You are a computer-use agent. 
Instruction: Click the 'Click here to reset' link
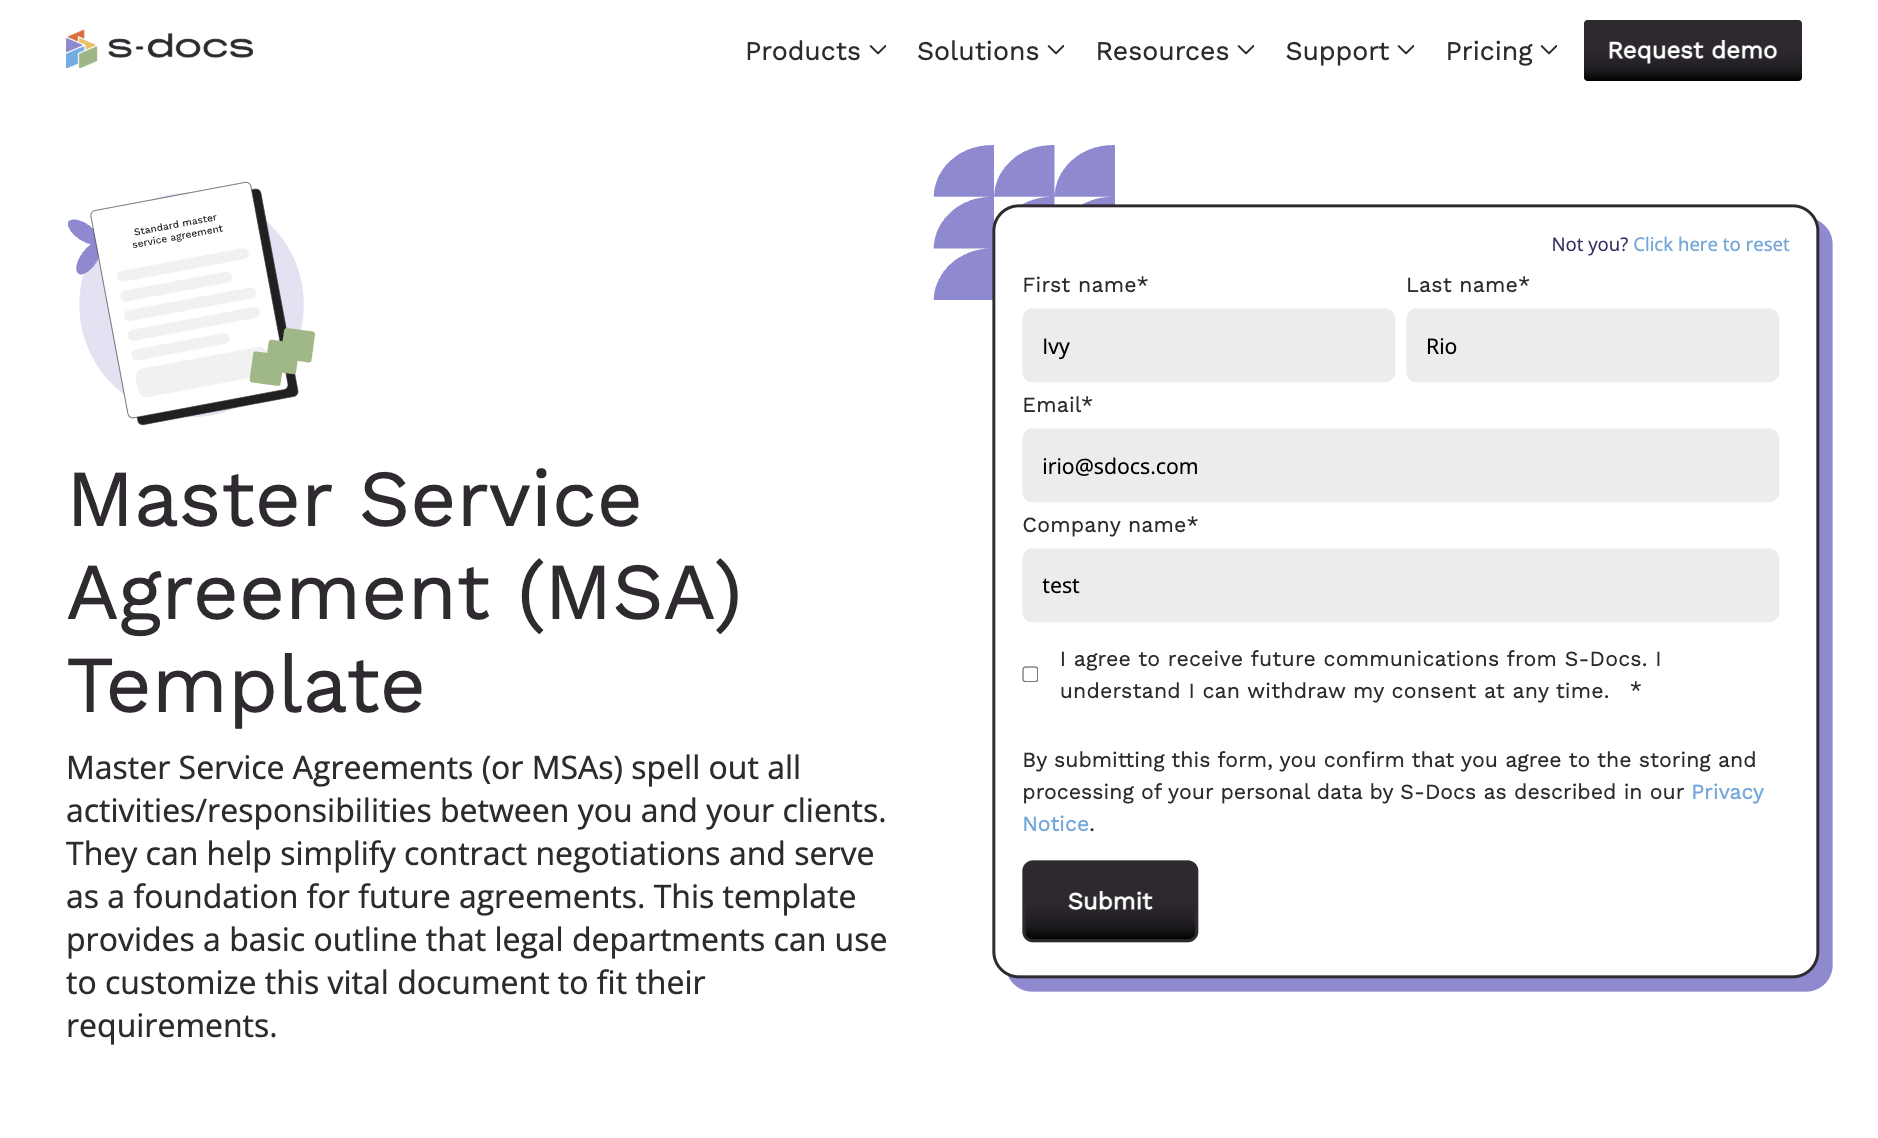click(1711, 244)
